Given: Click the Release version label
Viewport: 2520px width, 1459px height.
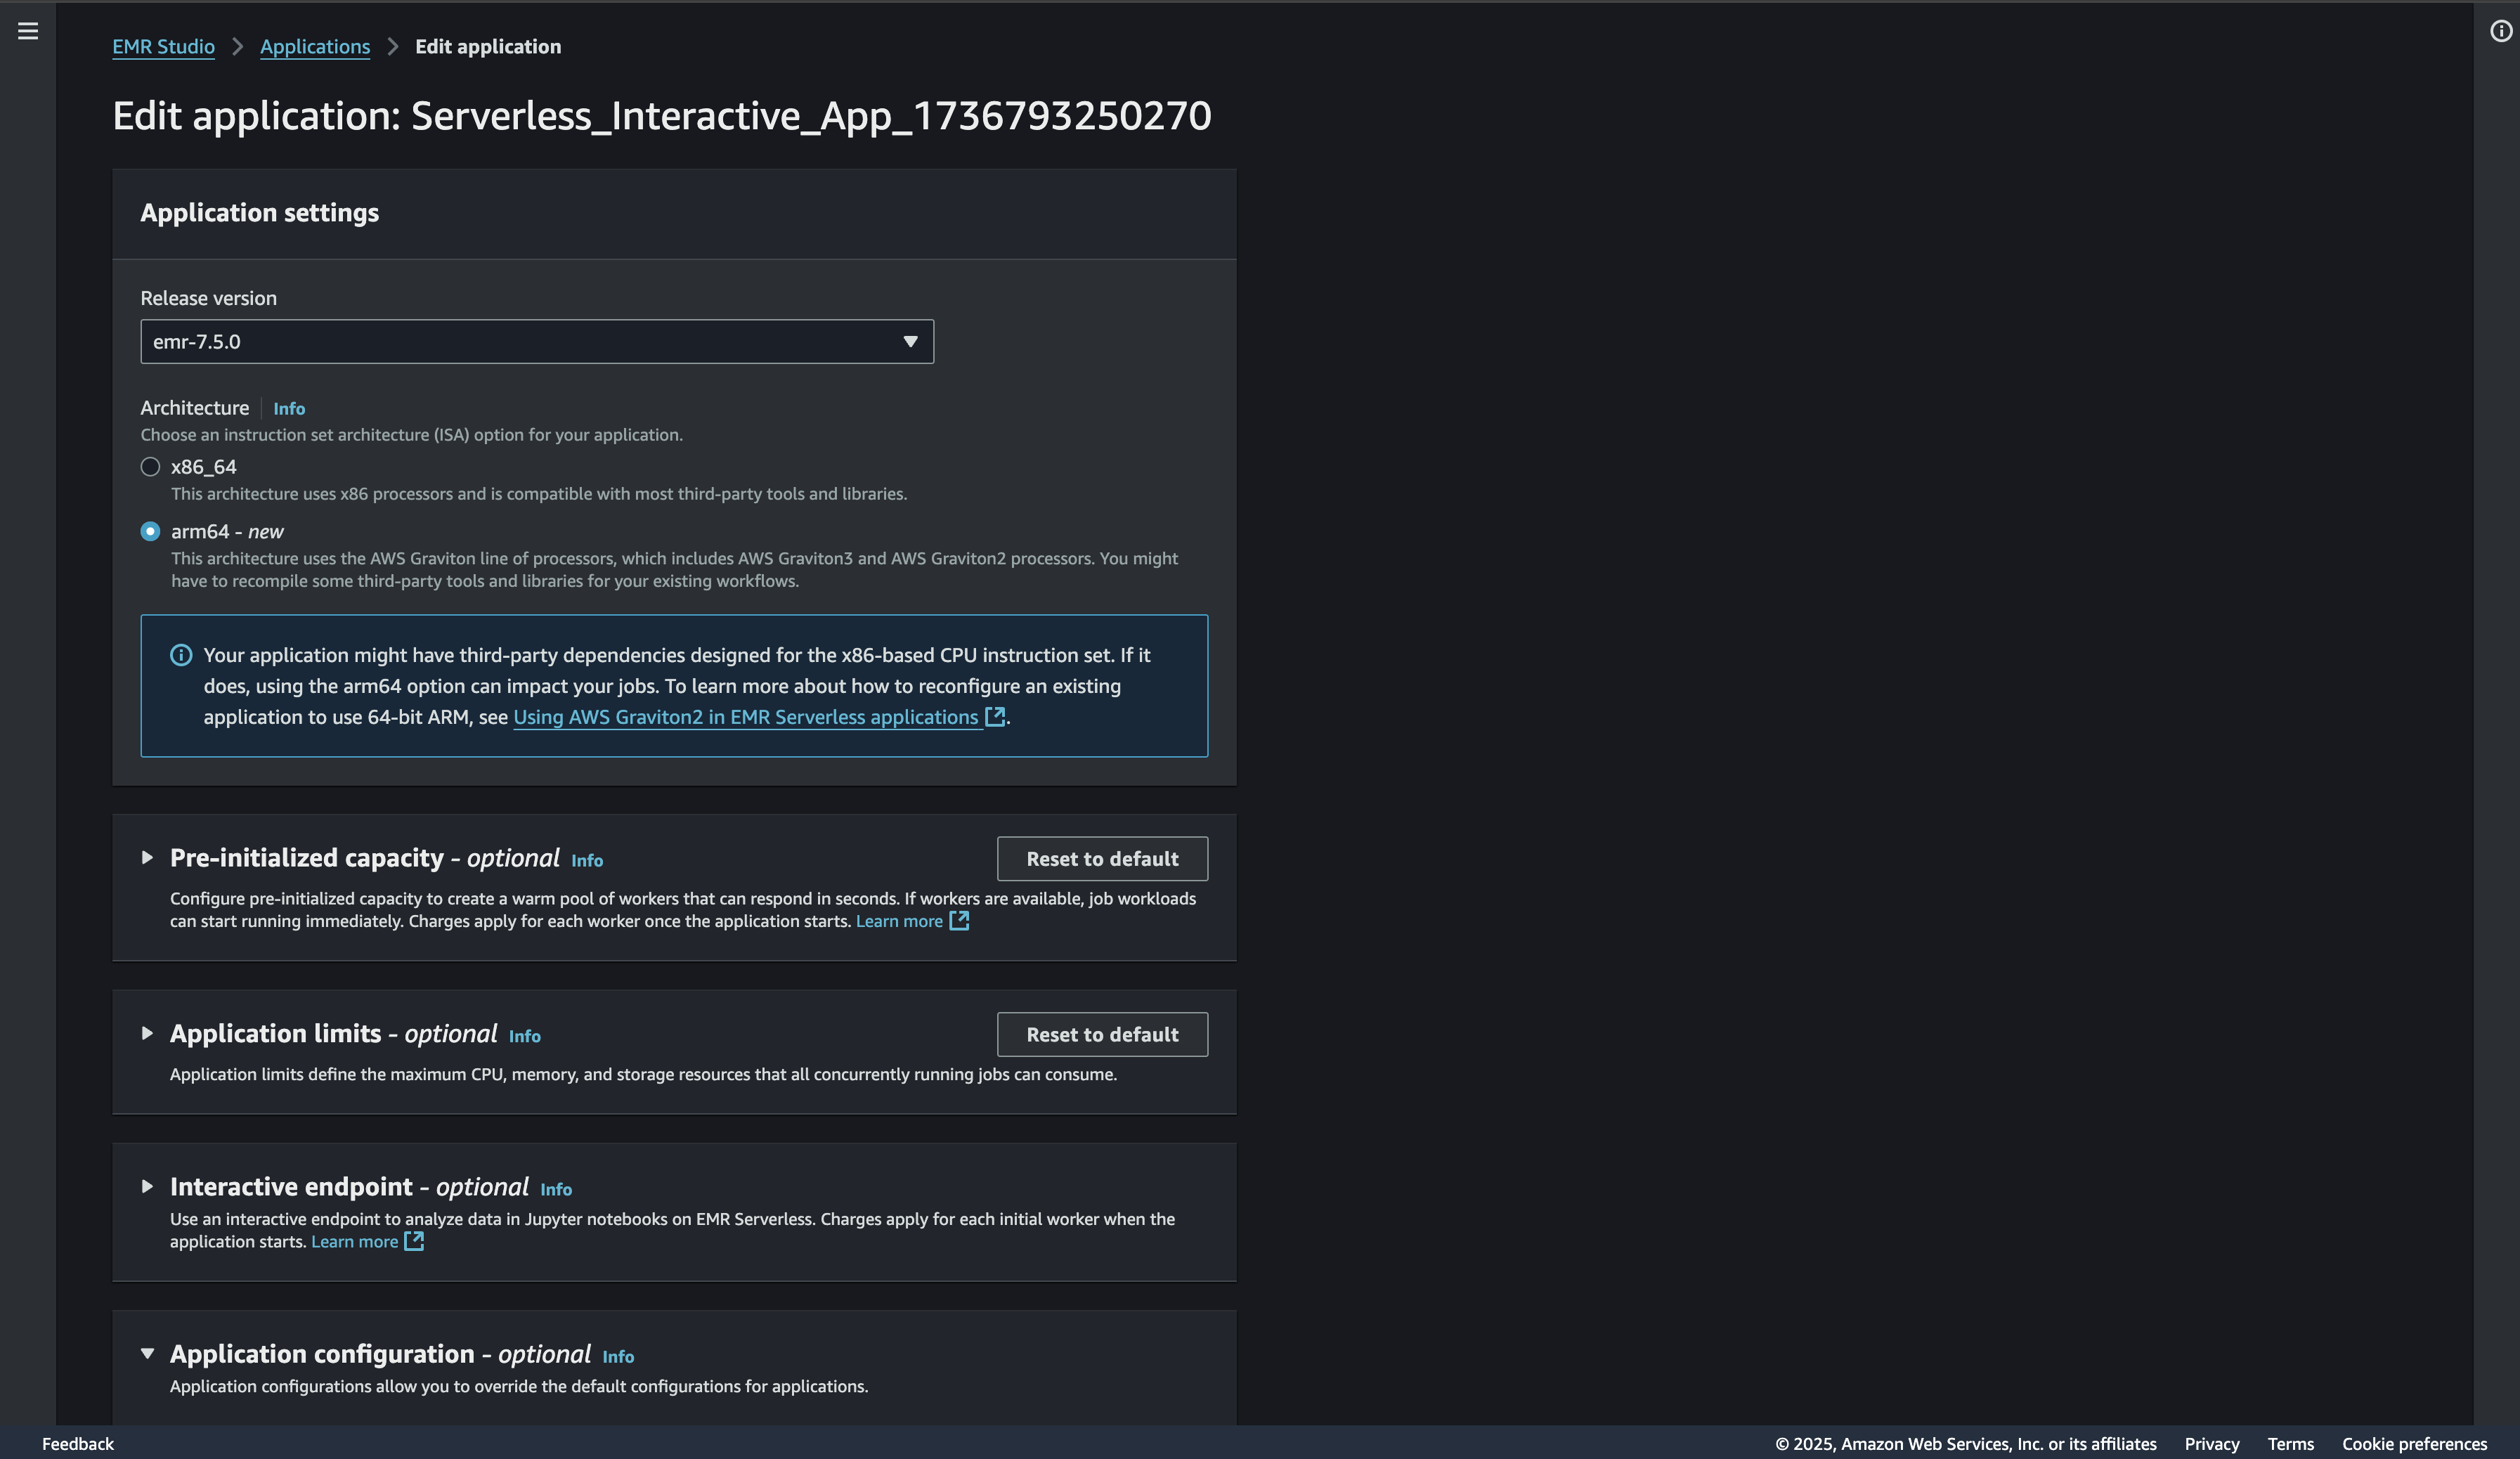Looking at the screenshot, I should (208, 298).
